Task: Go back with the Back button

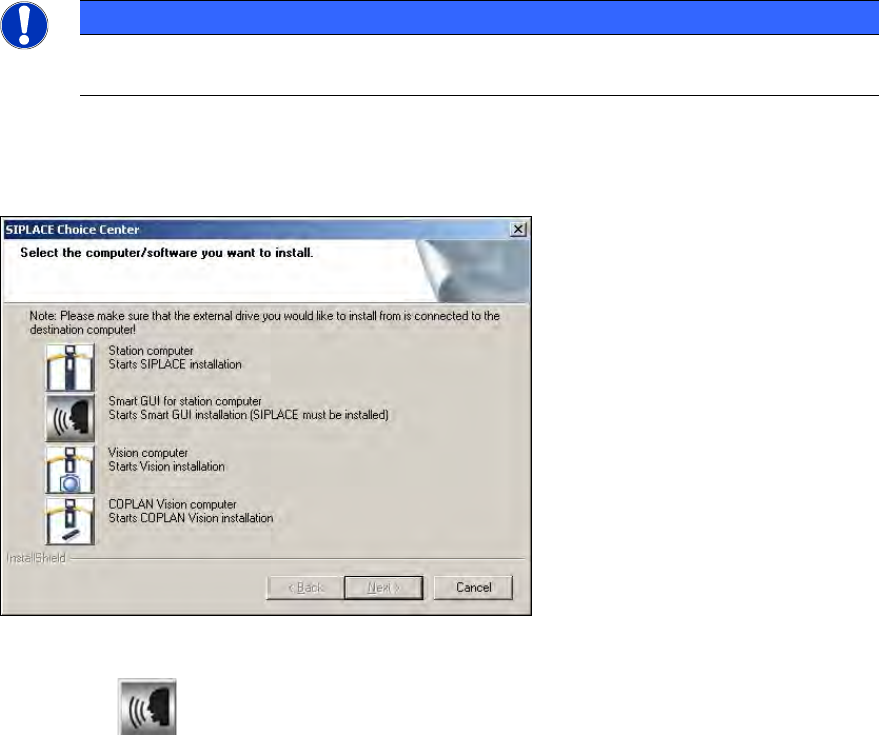Action: 305,588
